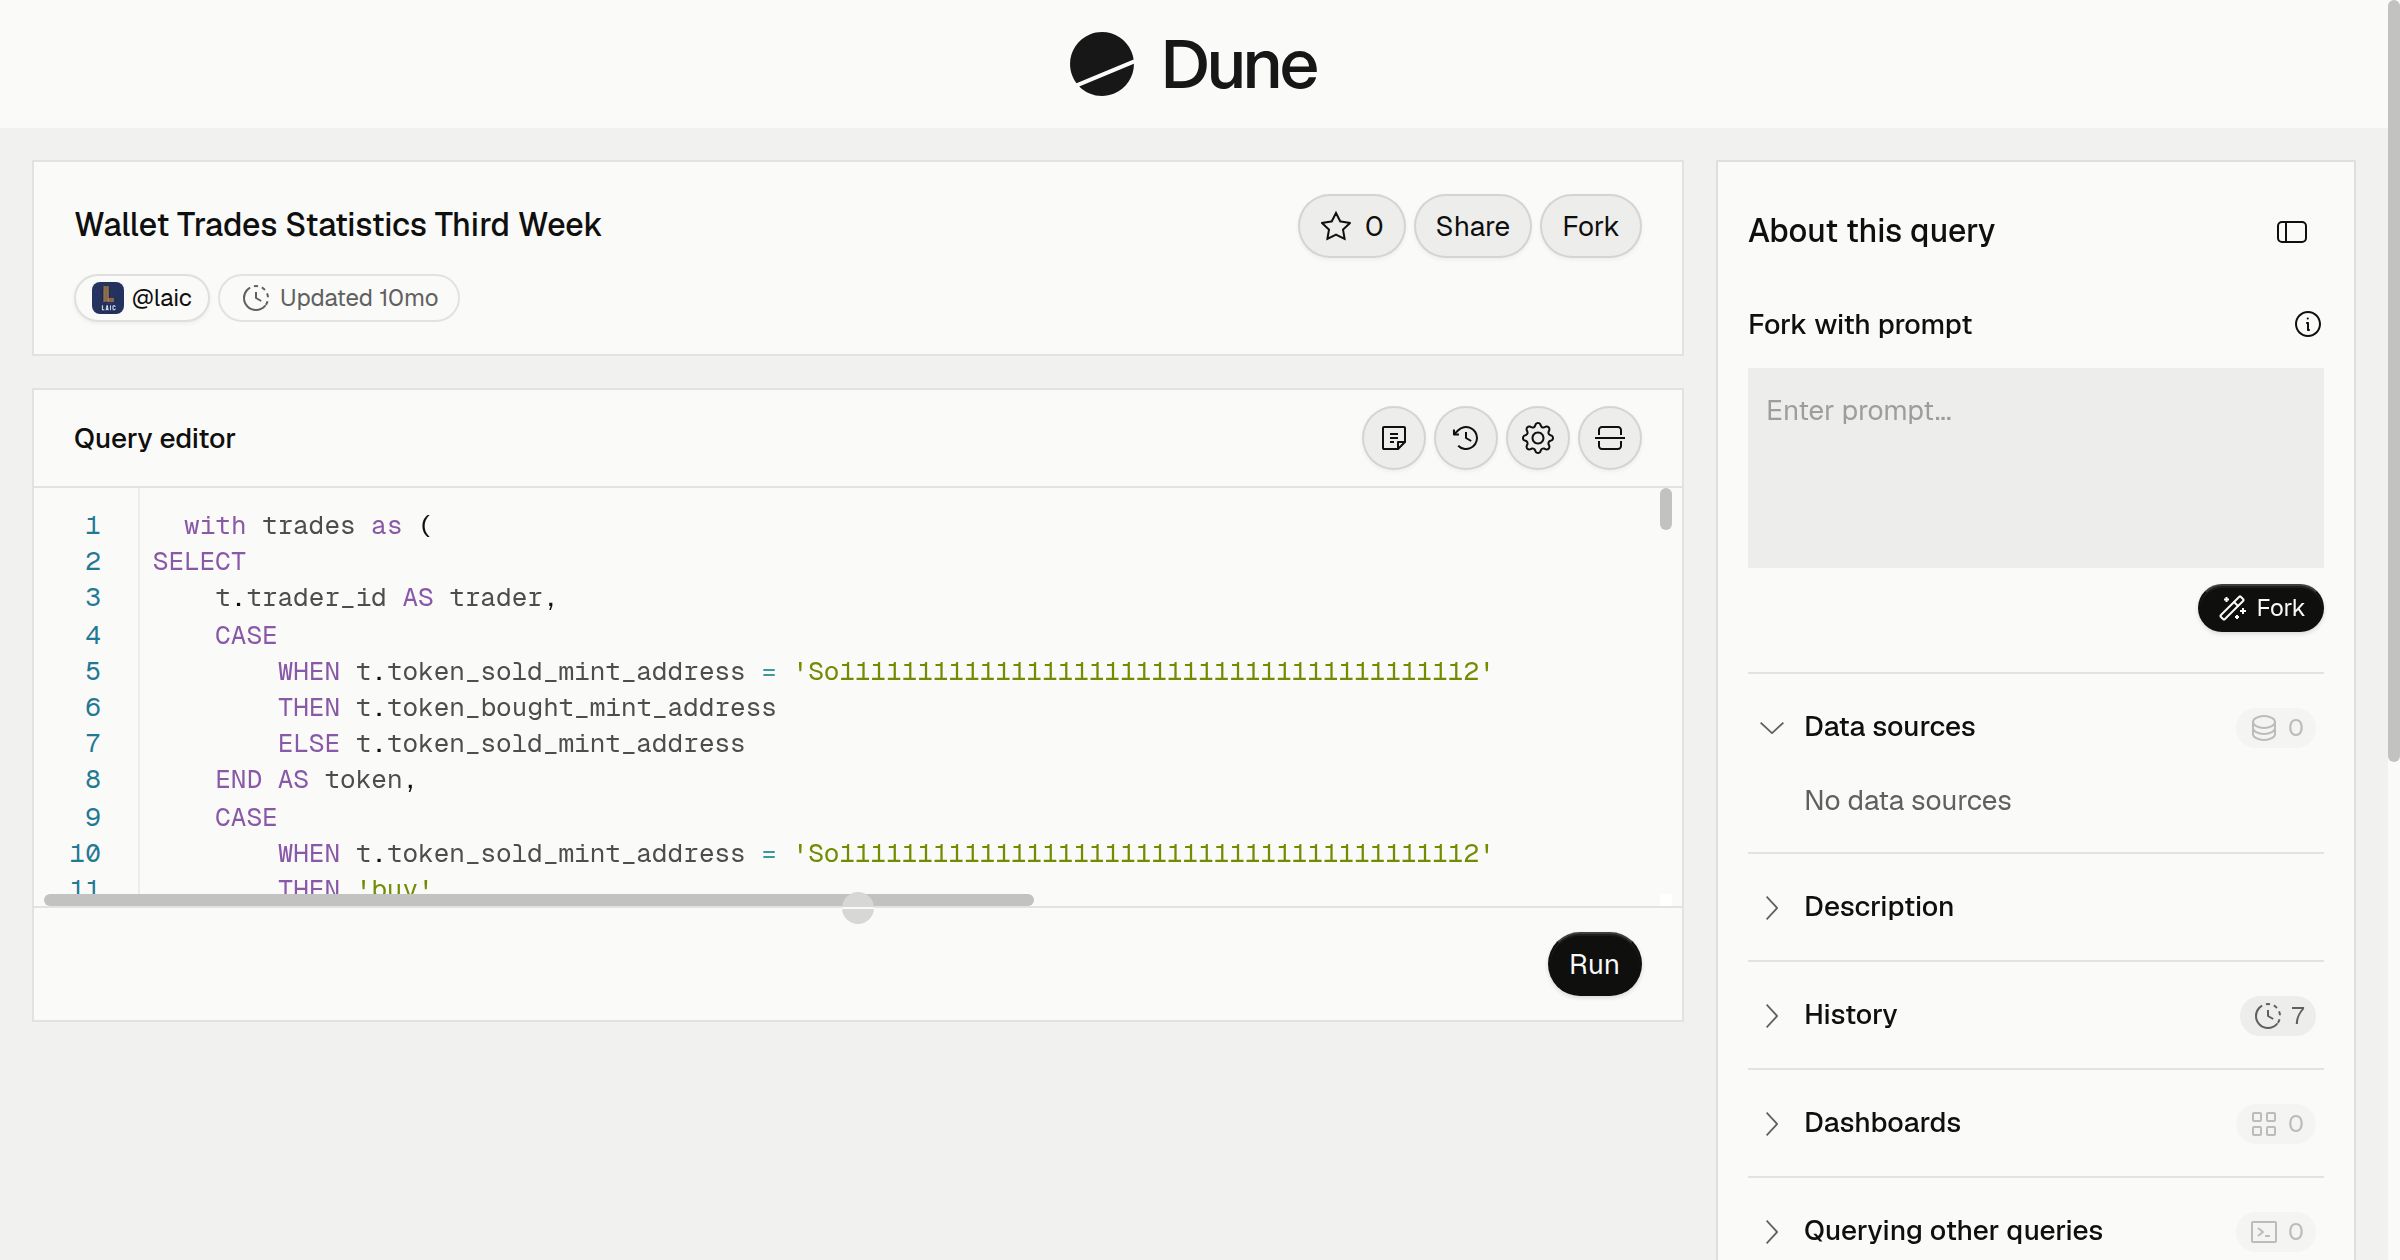Click the Dune logo icon
2400x1260 pixels.
point(1101,64)
